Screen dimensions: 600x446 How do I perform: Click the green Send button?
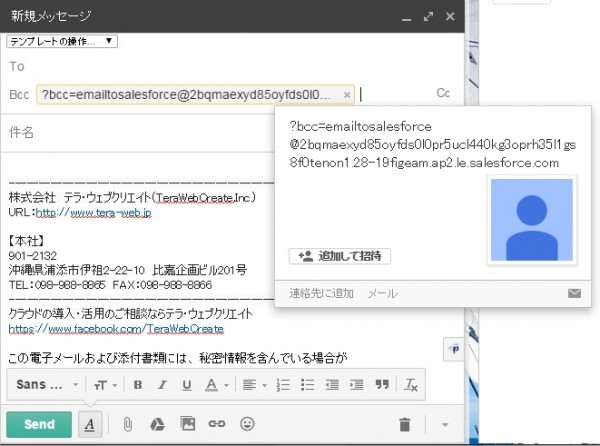click(39, 424)
